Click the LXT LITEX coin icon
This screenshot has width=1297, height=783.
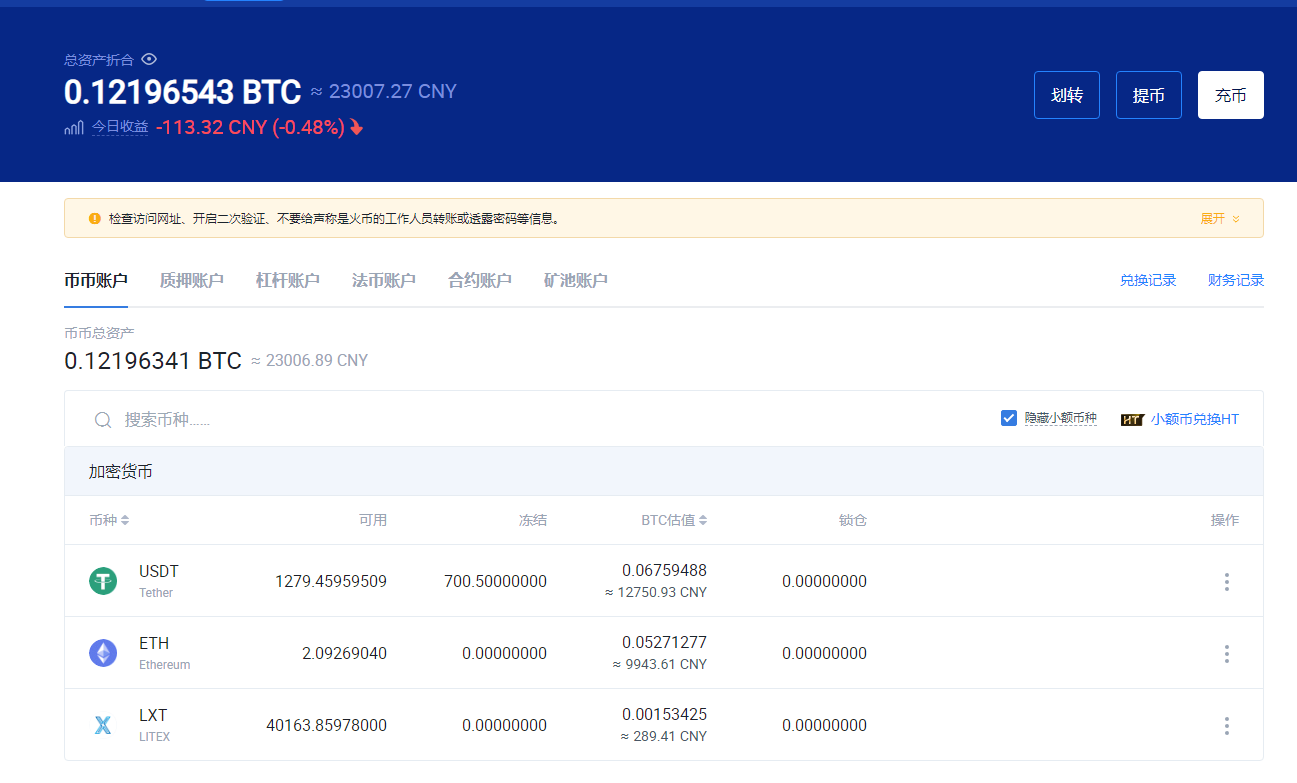pyautogui.click(x=103, y=725)
